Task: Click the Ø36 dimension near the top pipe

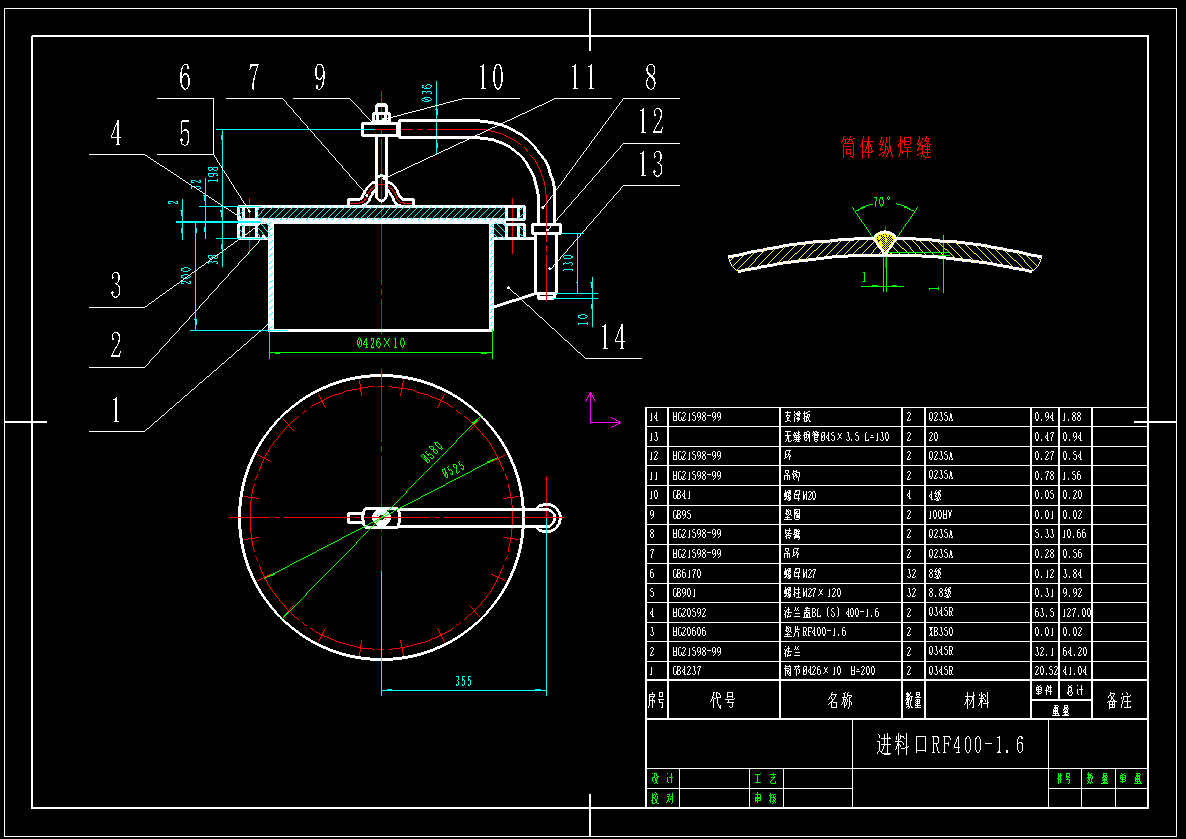Action: [427, 93]
